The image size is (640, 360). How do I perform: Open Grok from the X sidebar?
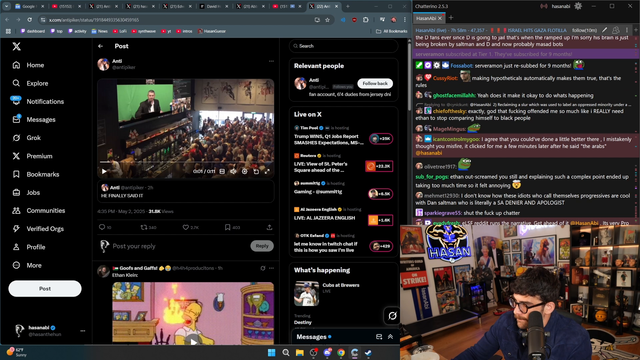[27, 138]
